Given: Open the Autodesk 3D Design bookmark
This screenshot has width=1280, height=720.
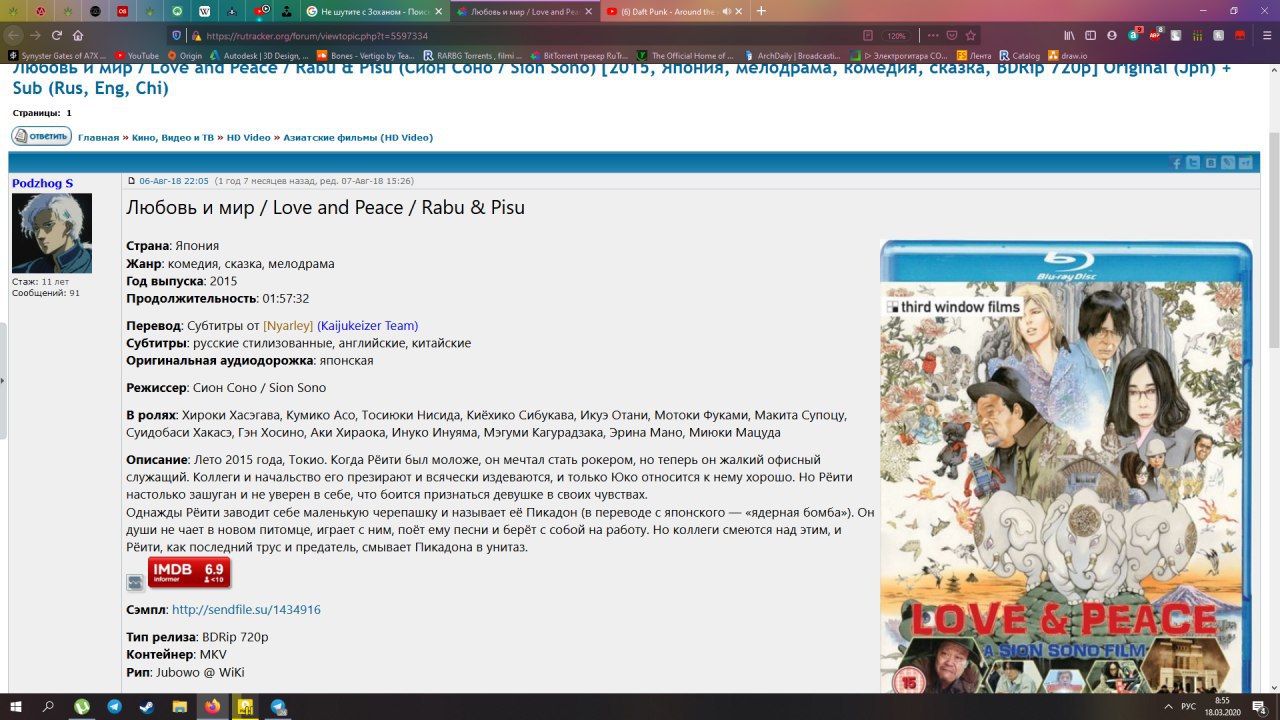Looking at the screenshot, I should pyautogui.click(x=259, y=56).
